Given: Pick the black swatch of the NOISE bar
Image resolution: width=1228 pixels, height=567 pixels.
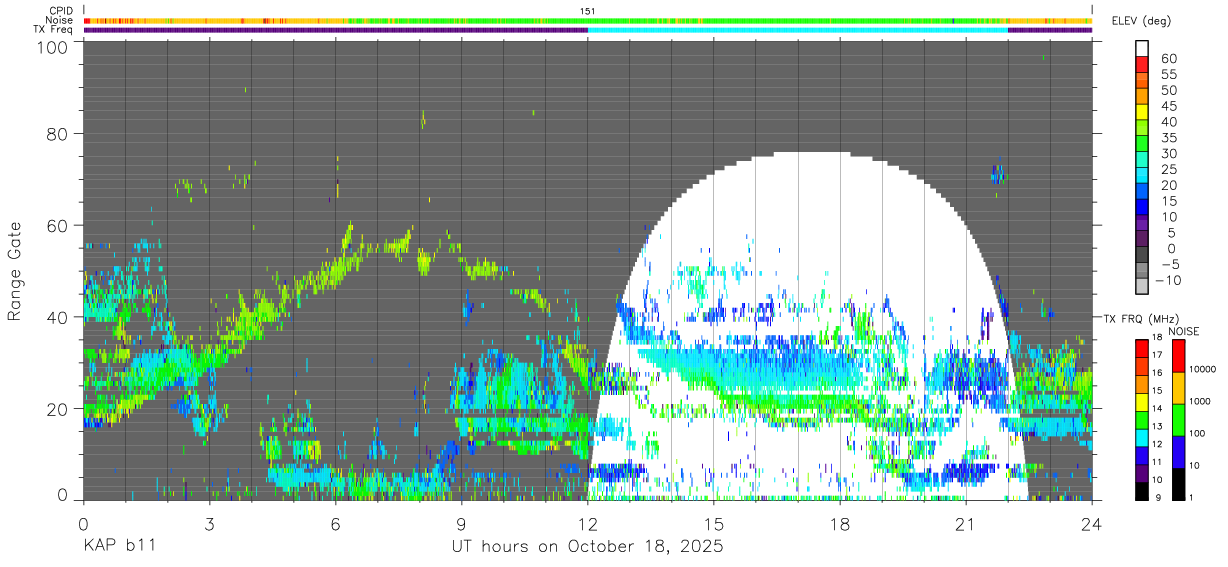Looking at the screenshot, I should pos(1177,483).
